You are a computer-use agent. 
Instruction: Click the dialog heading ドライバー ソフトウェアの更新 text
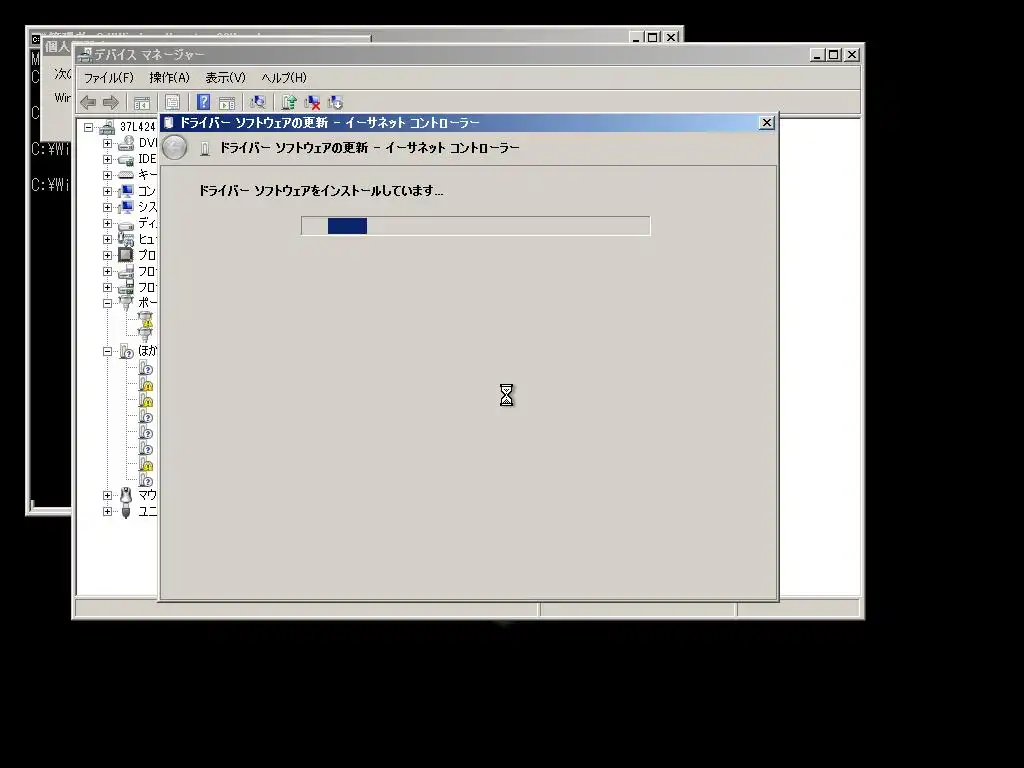click(x=369, y=148)
